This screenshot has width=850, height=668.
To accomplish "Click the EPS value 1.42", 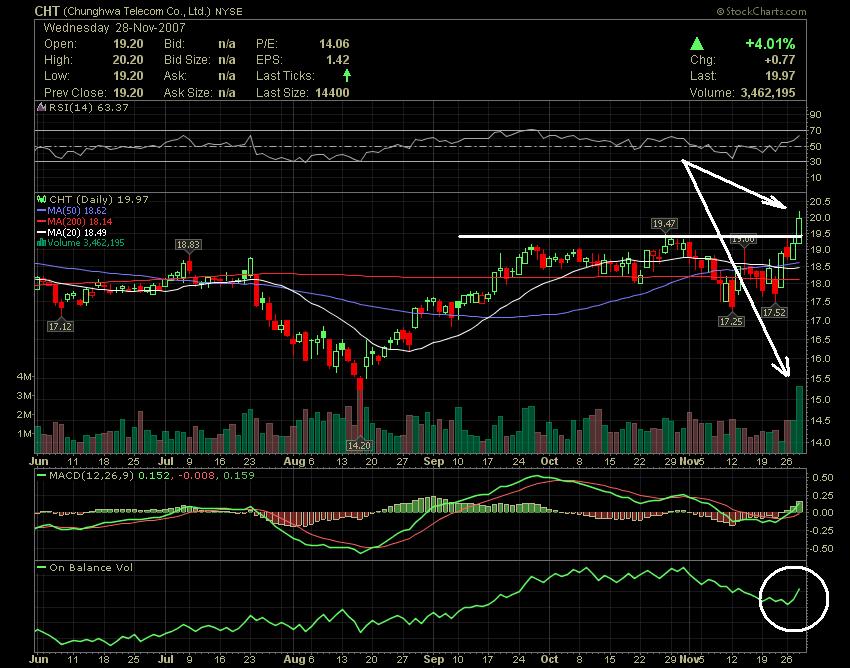I will click(338, 60).
